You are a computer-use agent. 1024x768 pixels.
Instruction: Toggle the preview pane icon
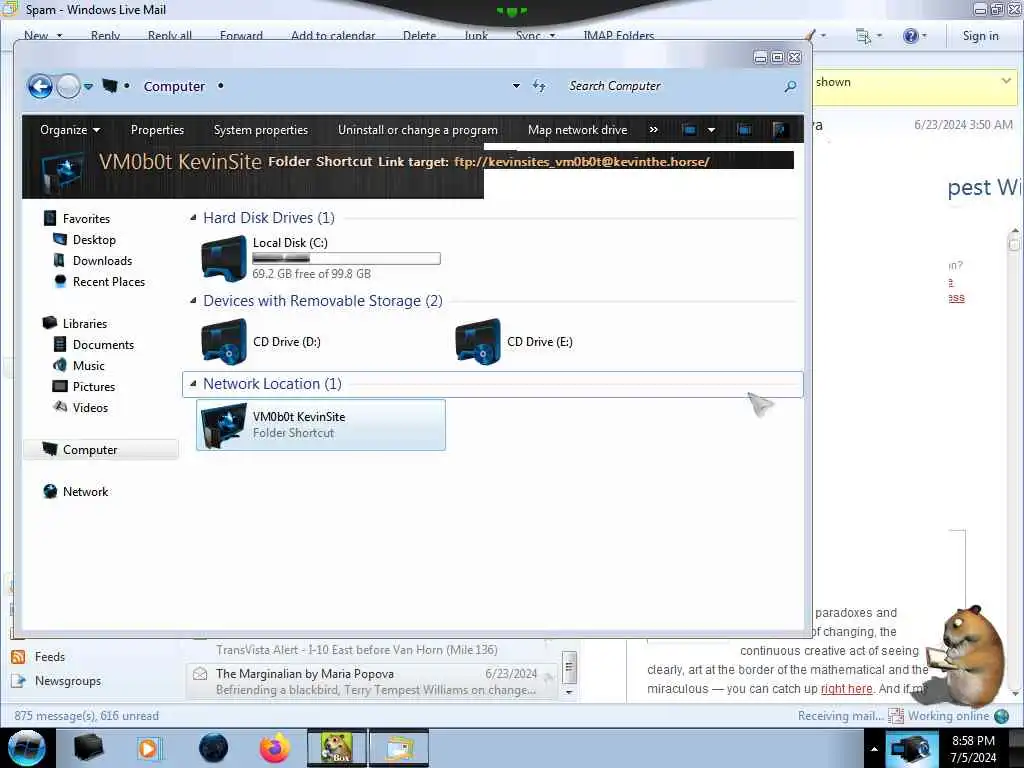[x=744, y=129]
